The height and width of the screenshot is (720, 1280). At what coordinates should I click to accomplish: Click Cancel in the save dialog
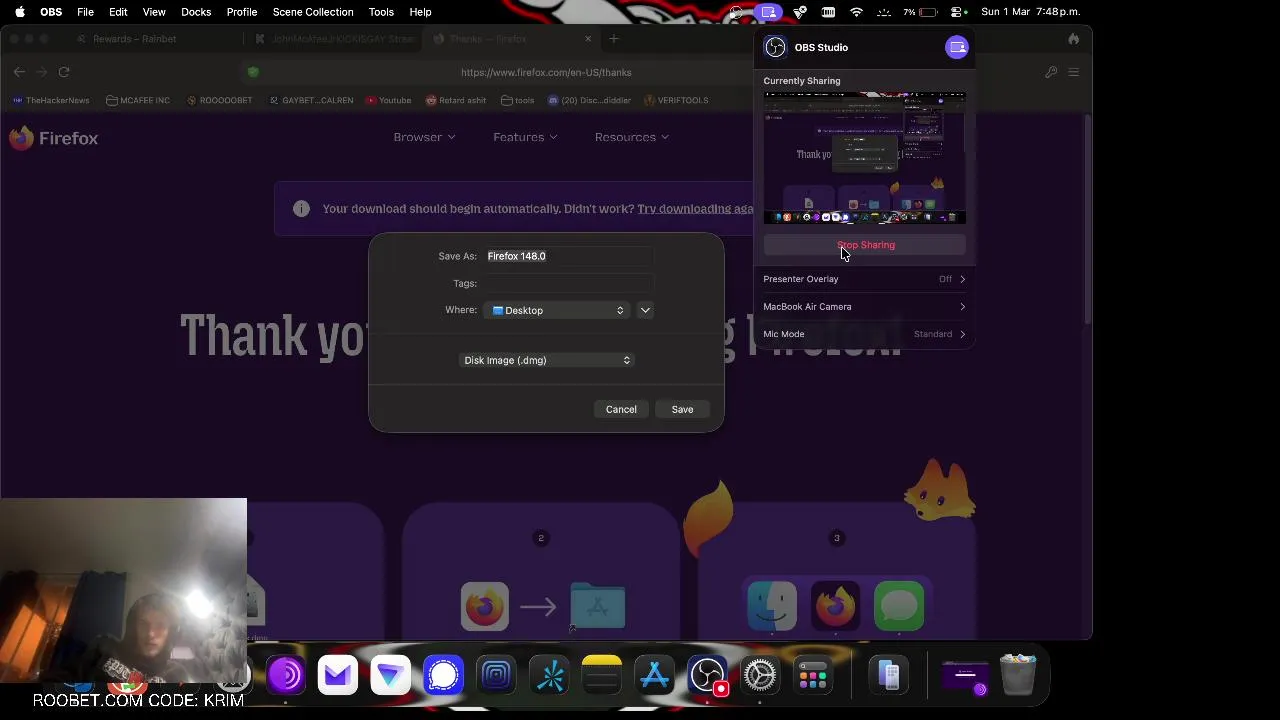pos(621,409)
